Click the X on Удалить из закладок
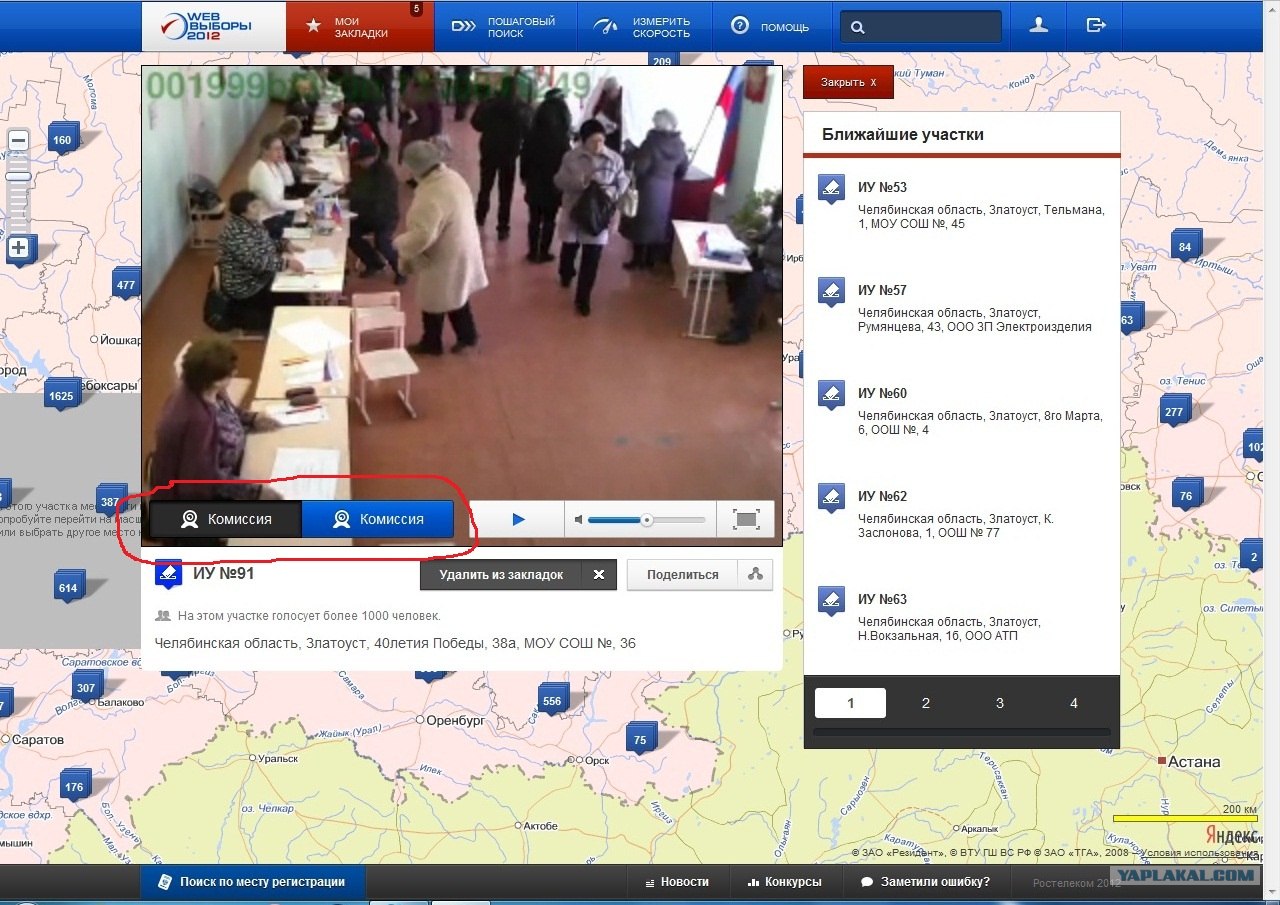This screenshot has width=1280, height=905. [598, 575]
